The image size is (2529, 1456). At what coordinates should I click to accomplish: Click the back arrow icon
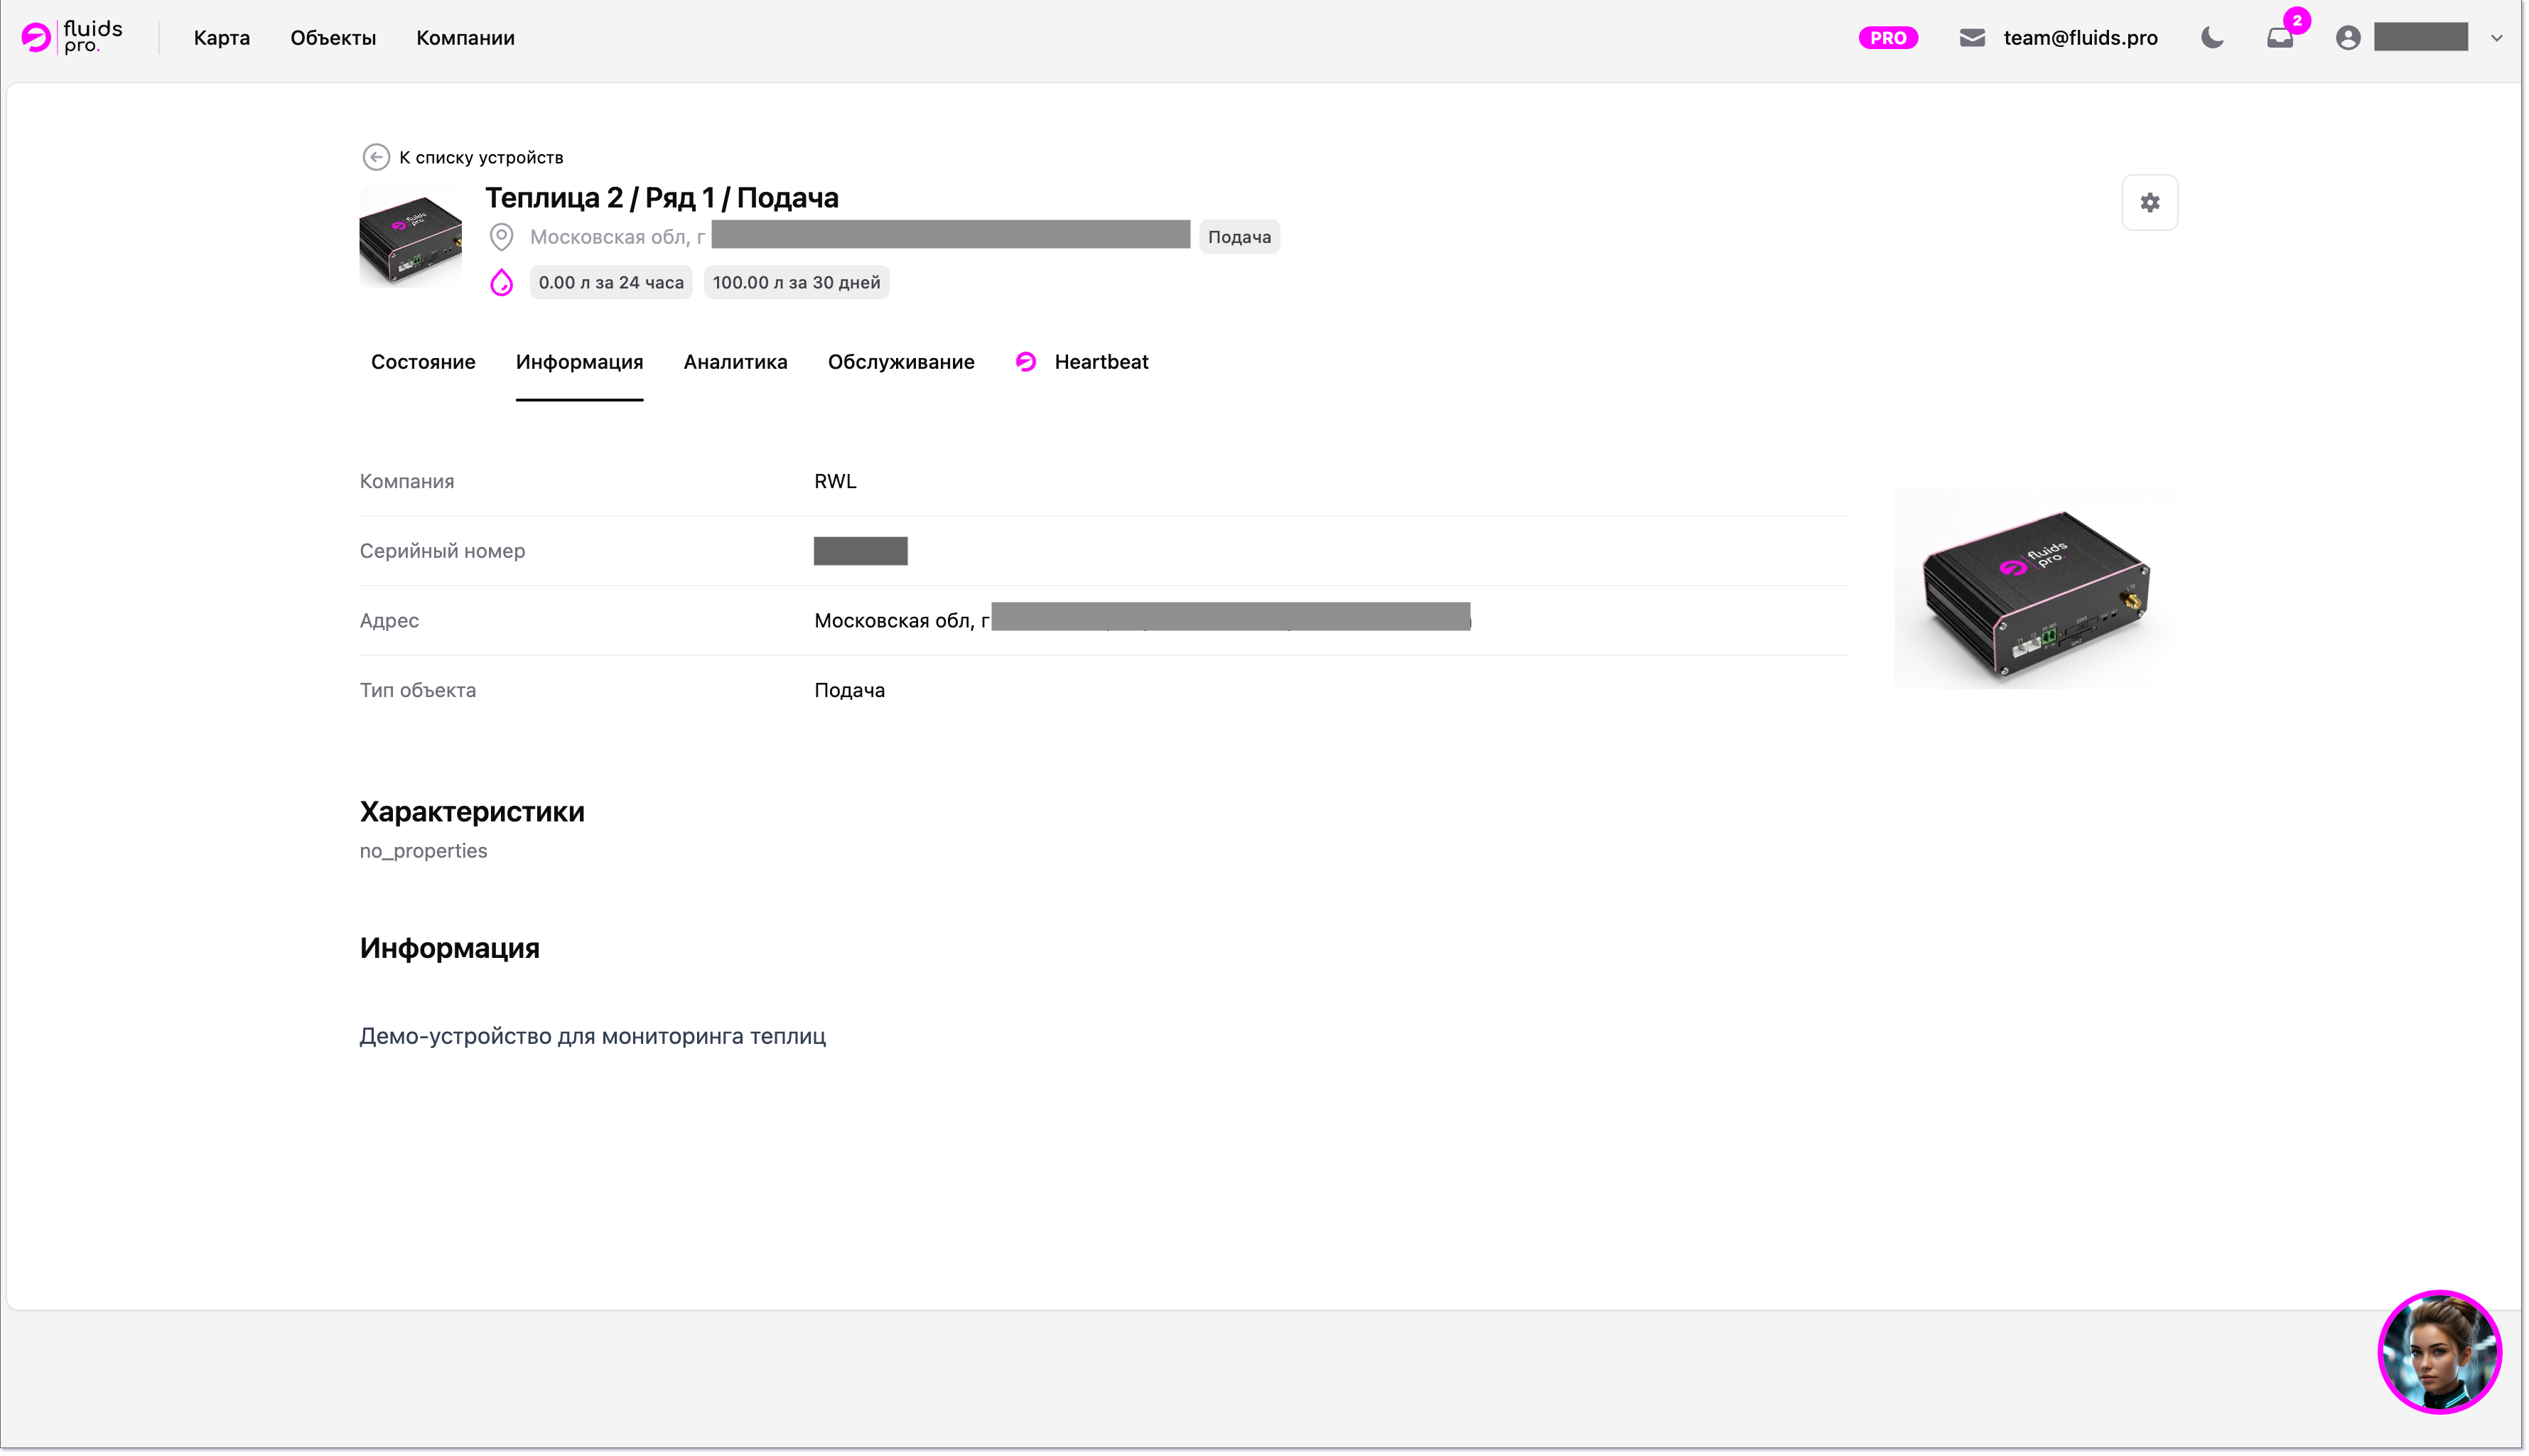pyautogui.click(x=376, y=157)
